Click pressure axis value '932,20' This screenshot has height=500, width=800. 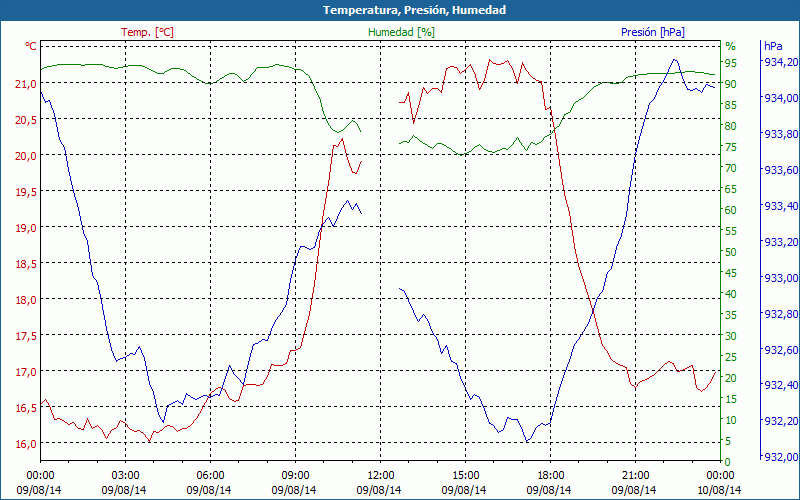click(x=780, y=421)
